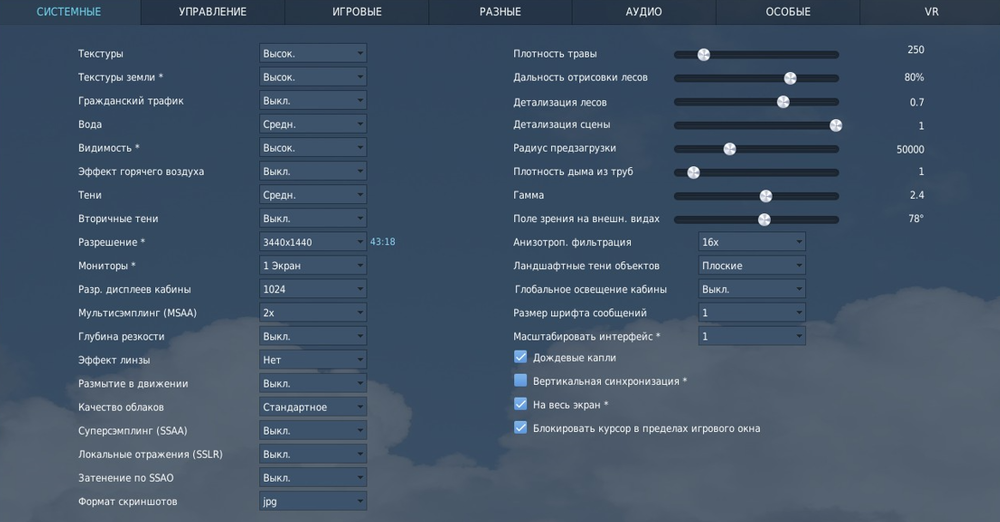Open the ОСОБЫЕ tab
Image resolution: width=1000 pixels, height=522 pixels.
coord(788,12)
